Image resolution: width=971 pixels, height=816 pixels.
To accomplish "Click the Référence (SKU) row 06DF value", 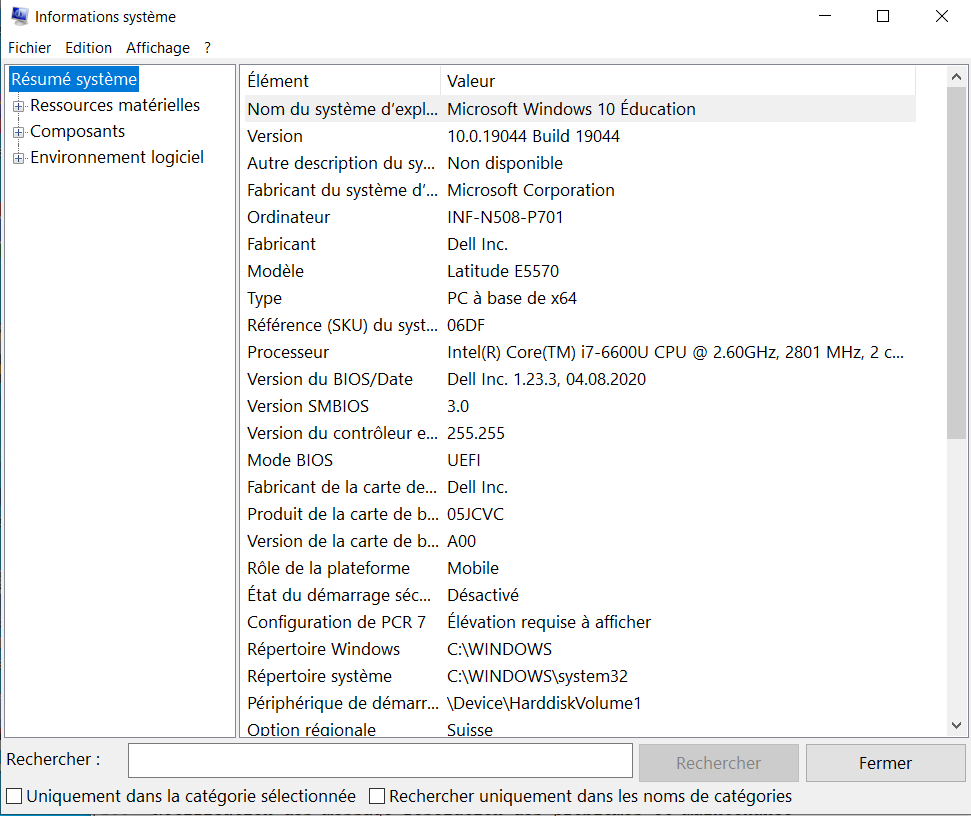I will pos(466,325).
